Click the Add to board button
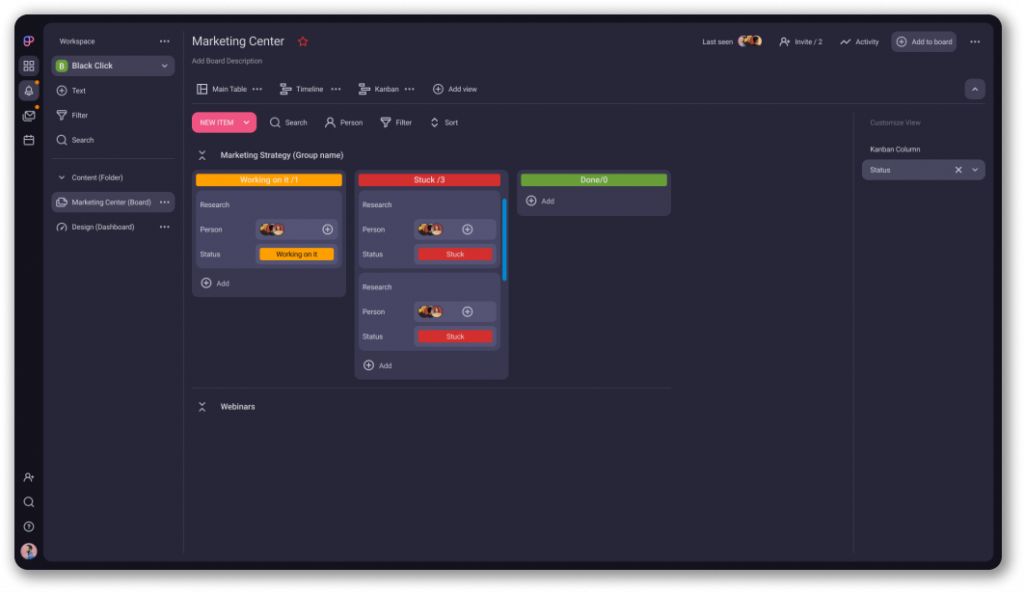The image size is (1024, 592). pyautogui.click(x=923, y=42)
